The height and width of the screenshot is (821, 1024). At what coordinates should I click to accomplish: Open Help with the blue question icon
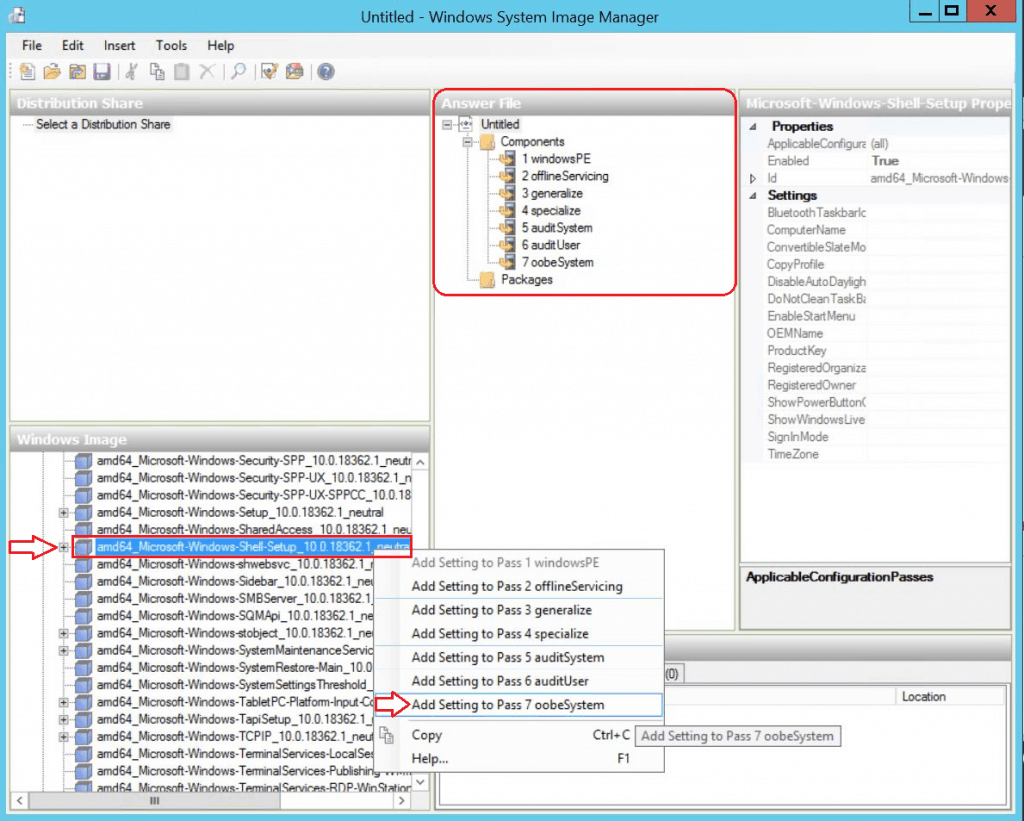326,71
